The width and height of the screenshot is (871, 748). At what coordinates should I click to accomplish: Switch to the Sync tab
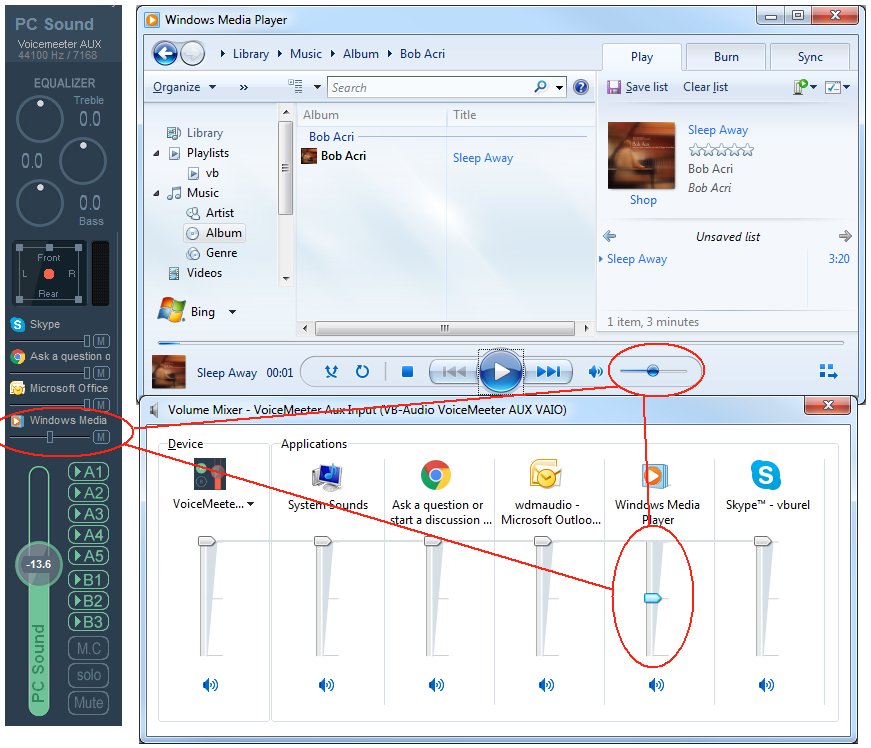[810, 56]
